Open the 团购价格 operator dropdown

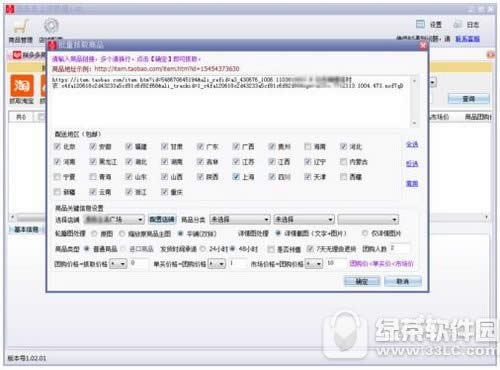118,264
